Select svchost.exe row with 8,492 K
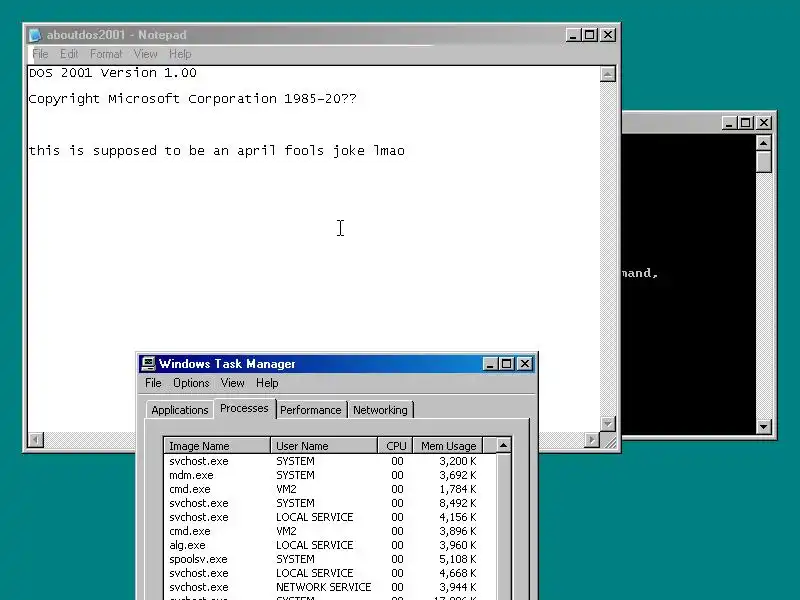 [330, 503]
